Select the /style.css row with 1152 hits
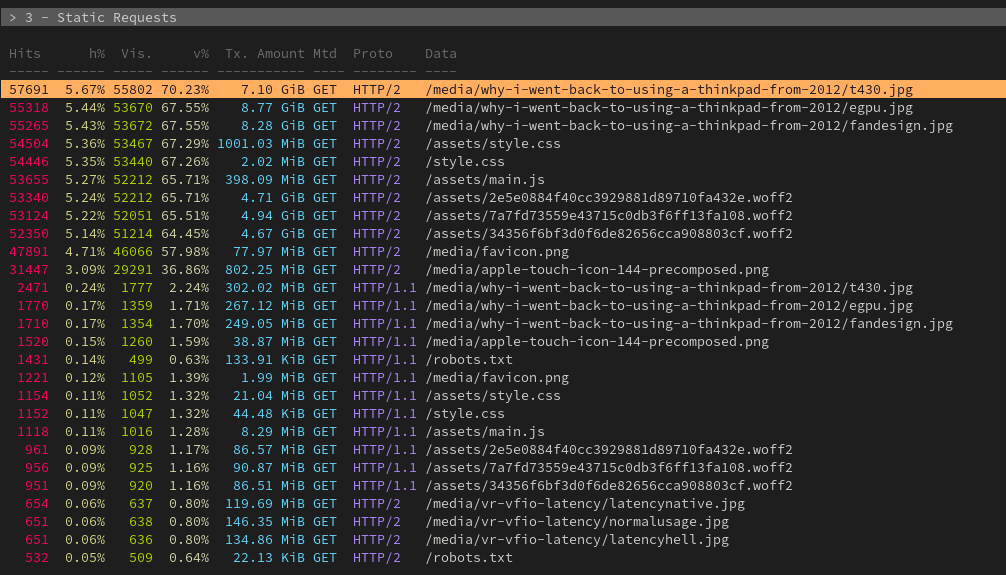 point(464,414)
